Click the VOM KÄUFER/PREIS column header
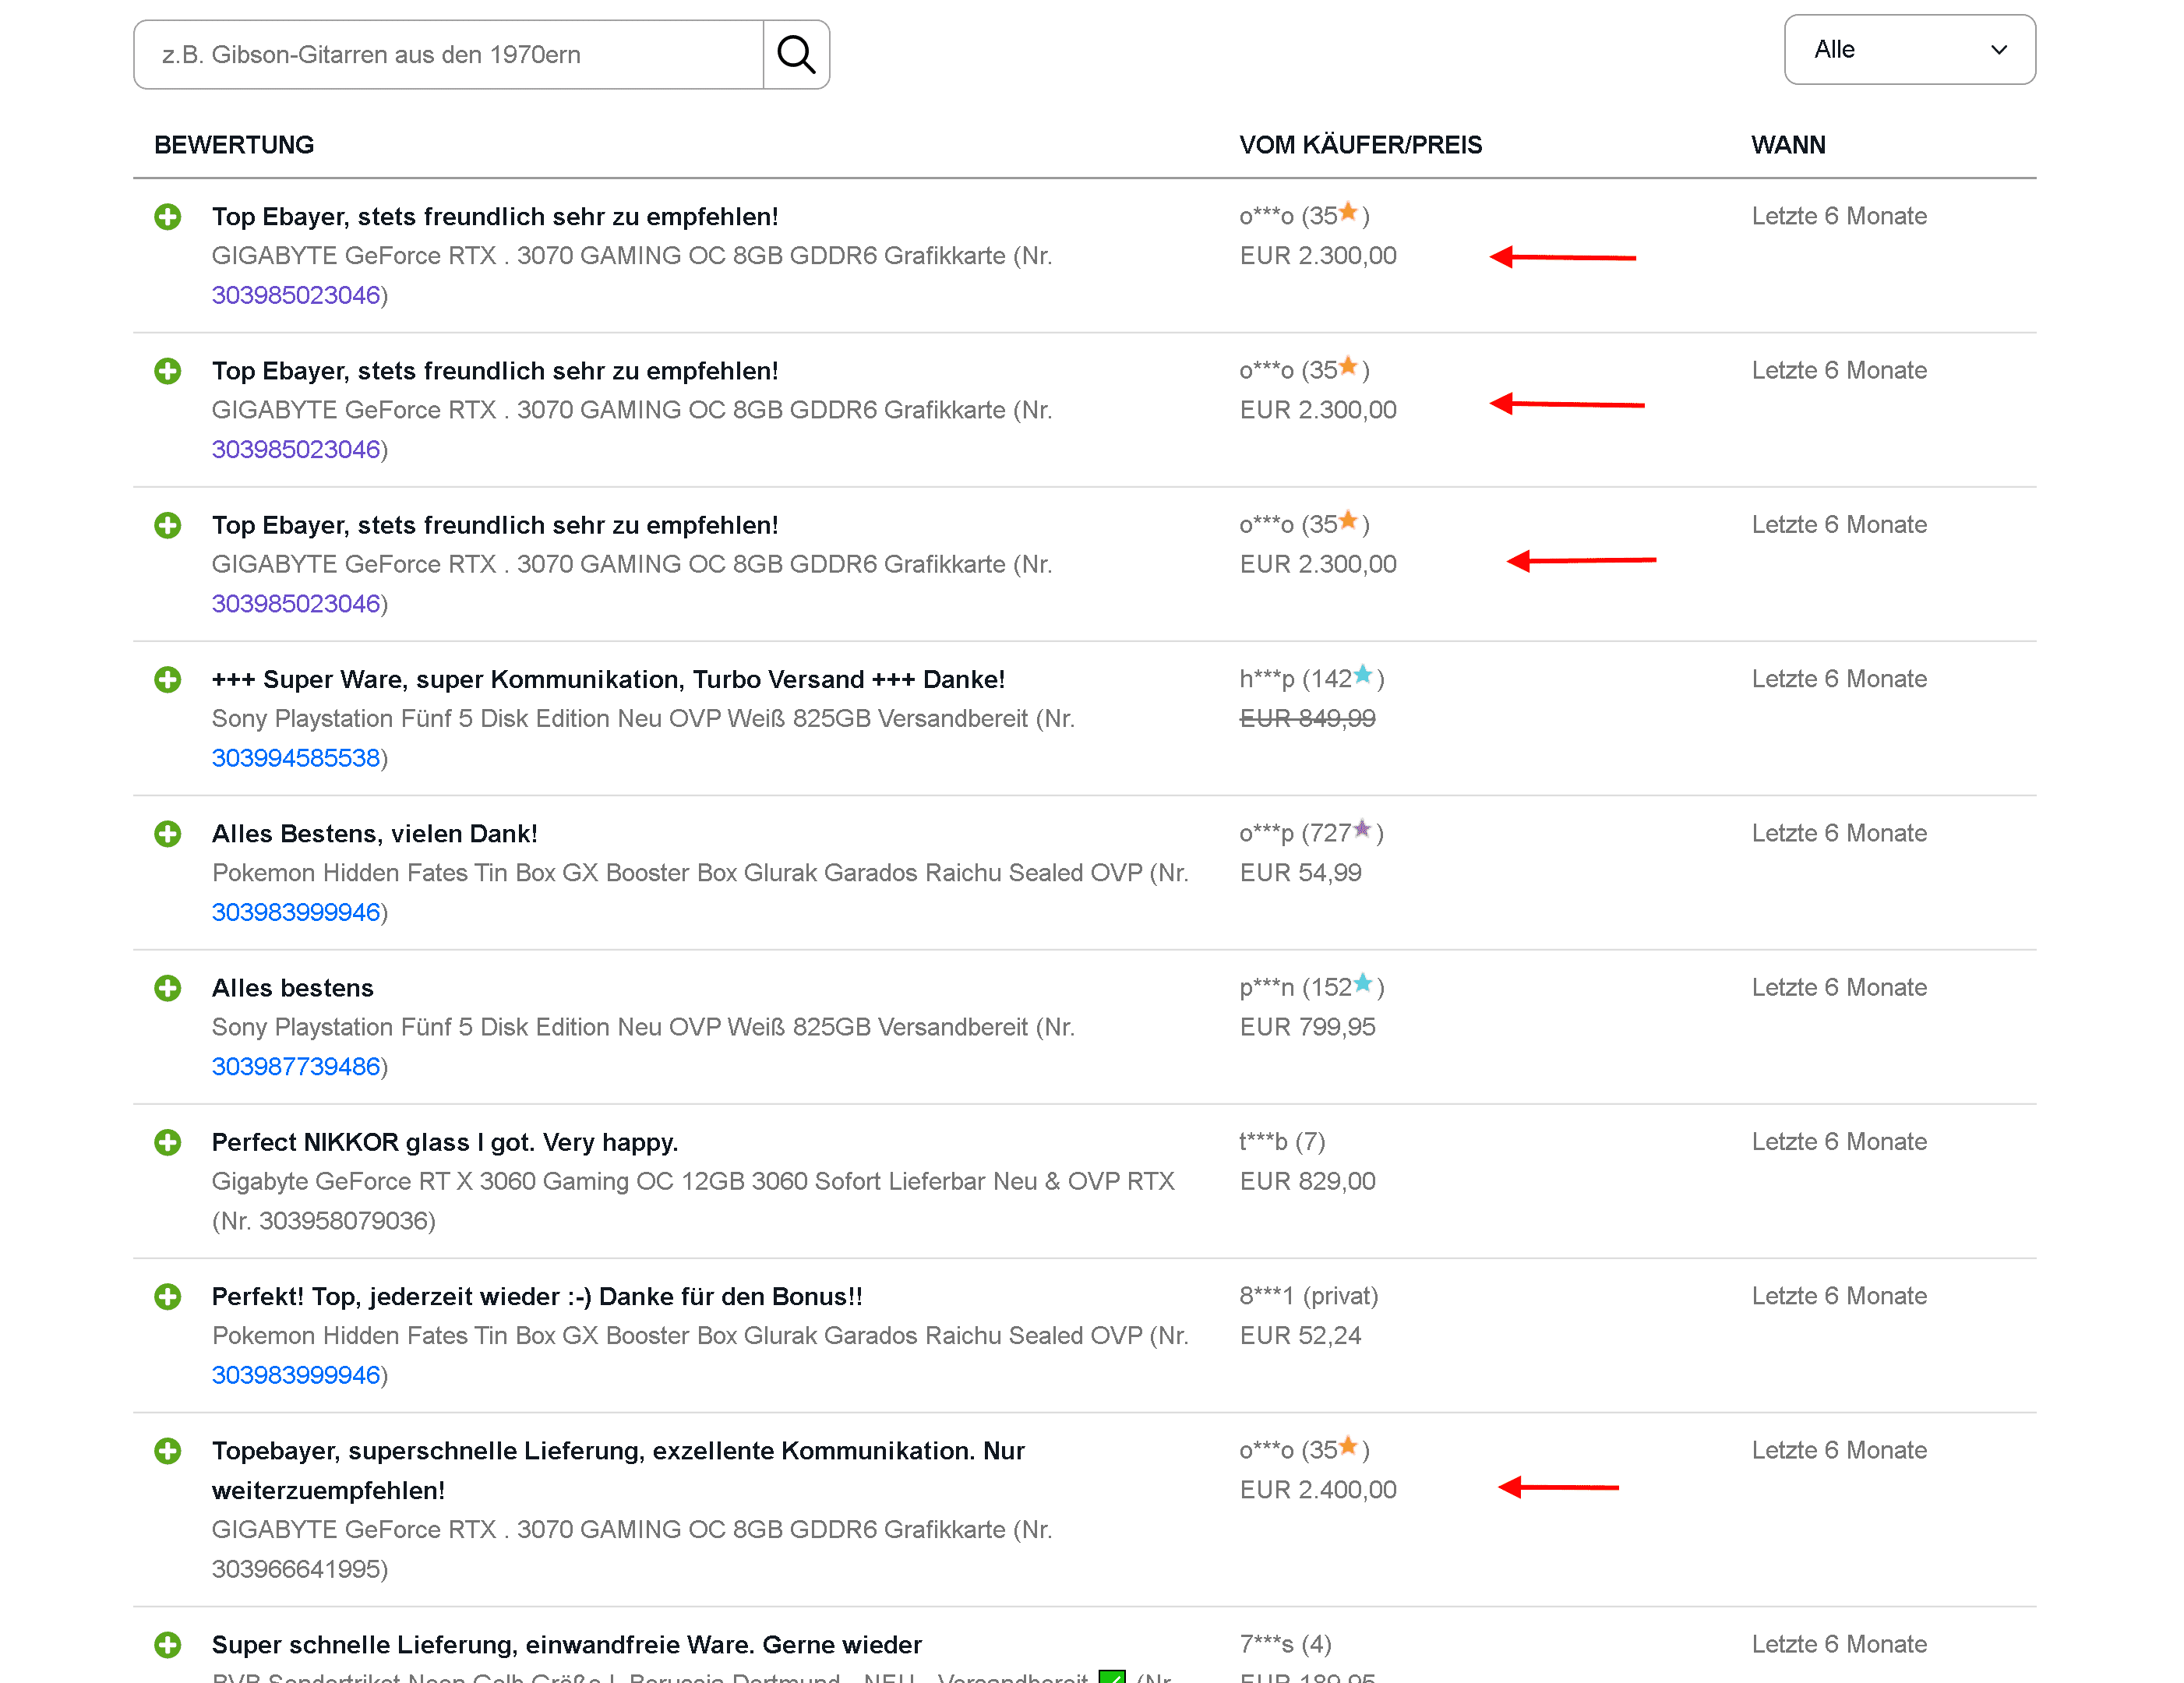Screen dimensions: 2184x1683 point(1361,145)
